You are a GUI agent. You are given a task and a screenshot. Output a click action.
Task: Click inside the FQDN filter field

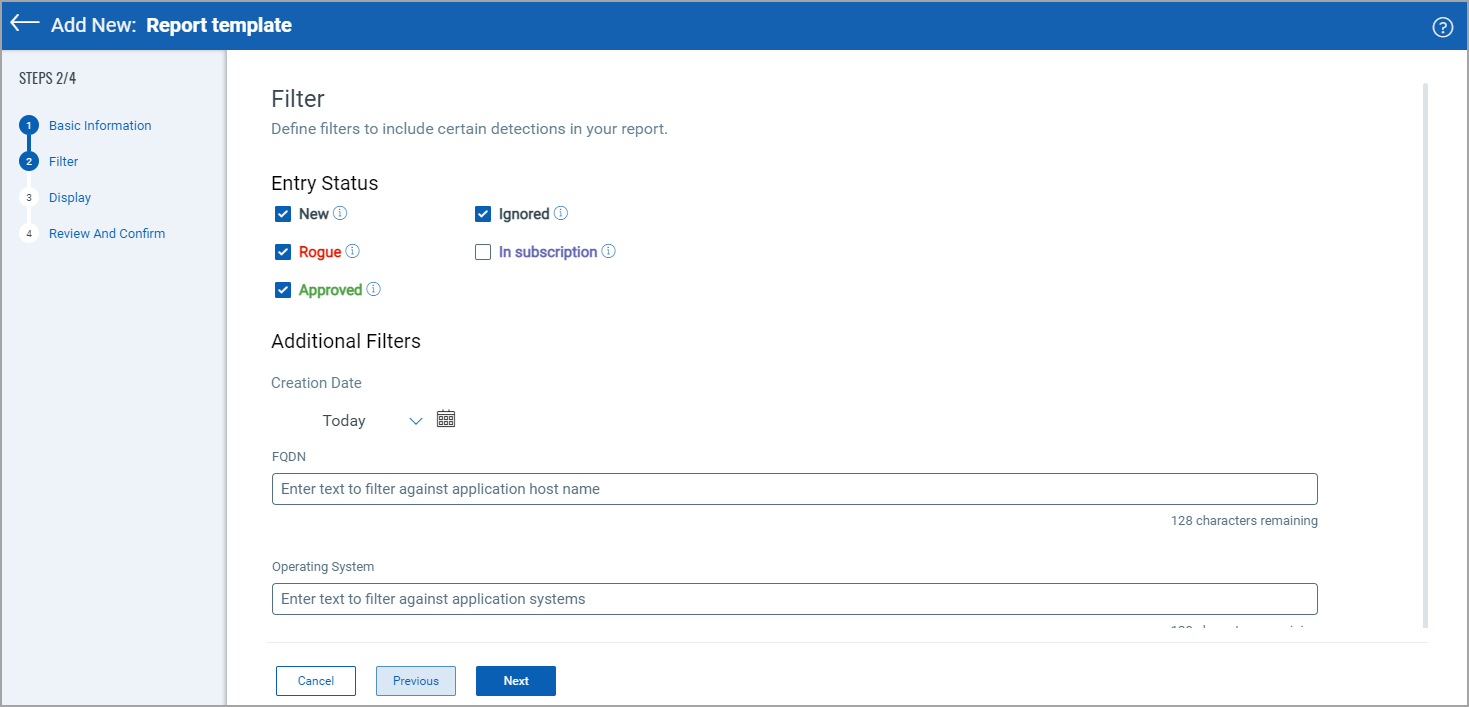(x=794, y=489)
